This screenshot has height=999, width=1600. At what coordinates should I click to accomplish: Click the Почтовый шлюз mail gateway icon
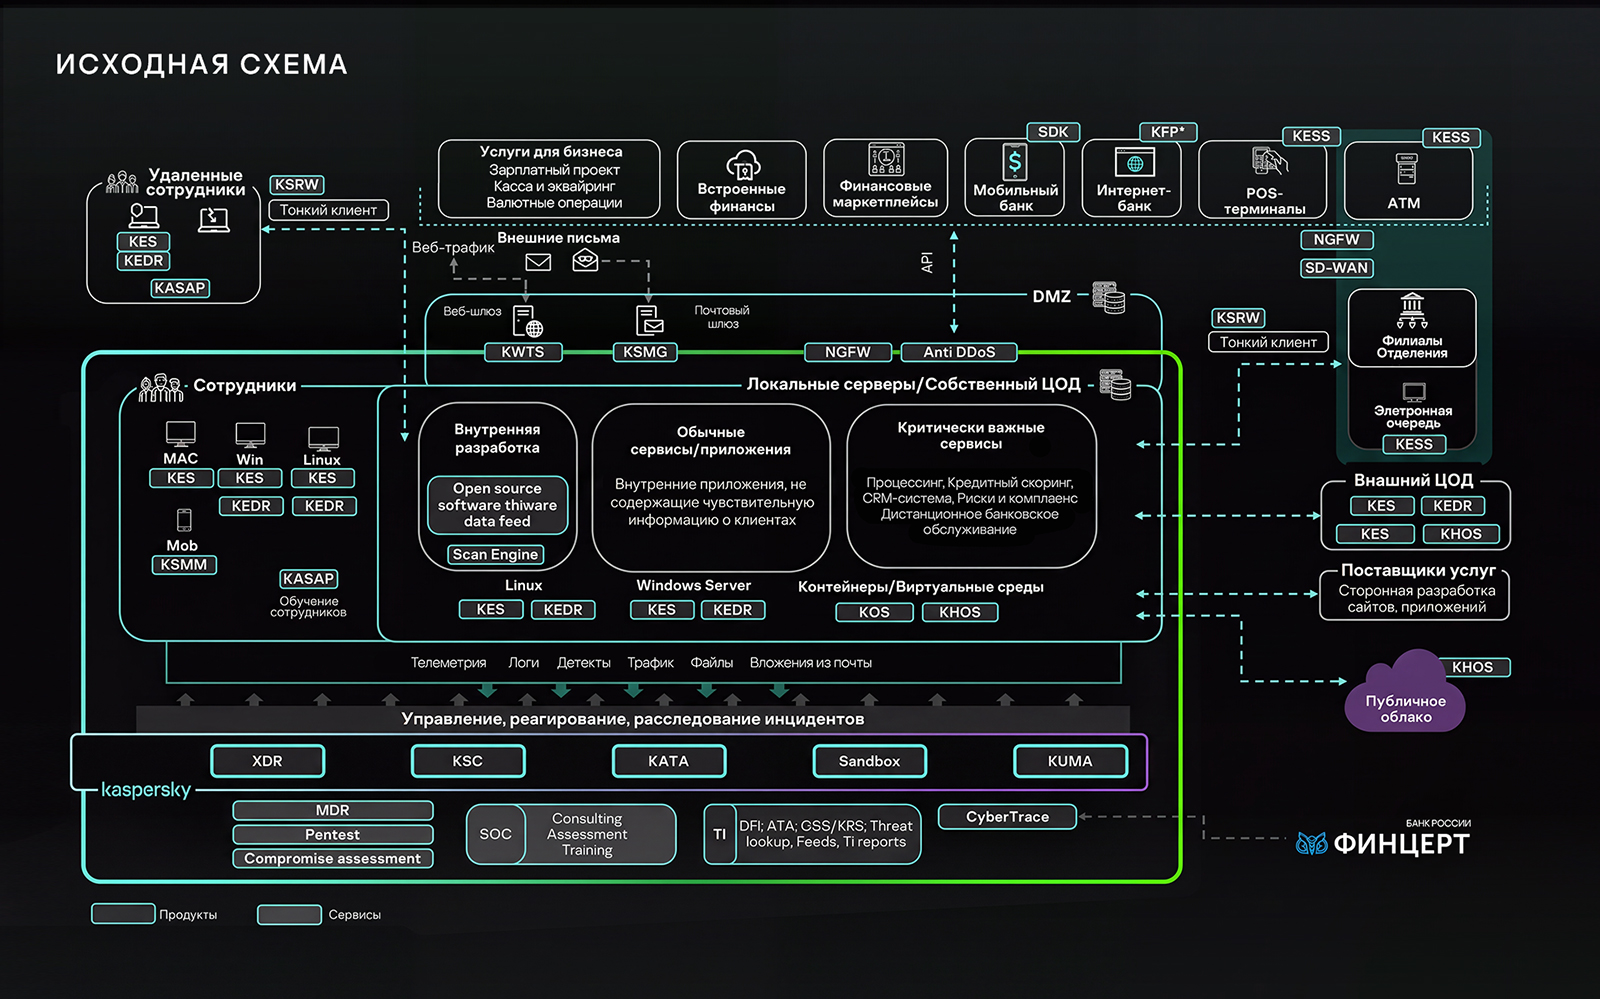click(649, 320)
